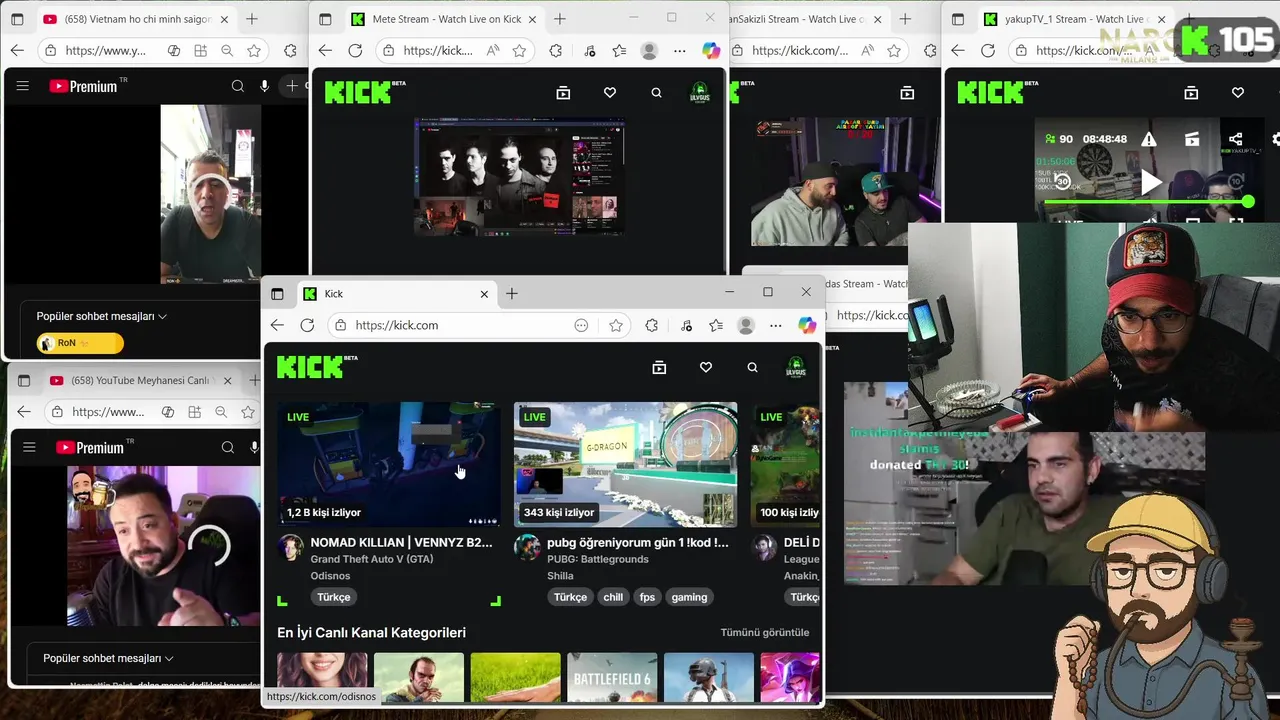This screenshot has height=720, width=1280.
Task: Open profile avatar in front Kick window
Action: 796,368
